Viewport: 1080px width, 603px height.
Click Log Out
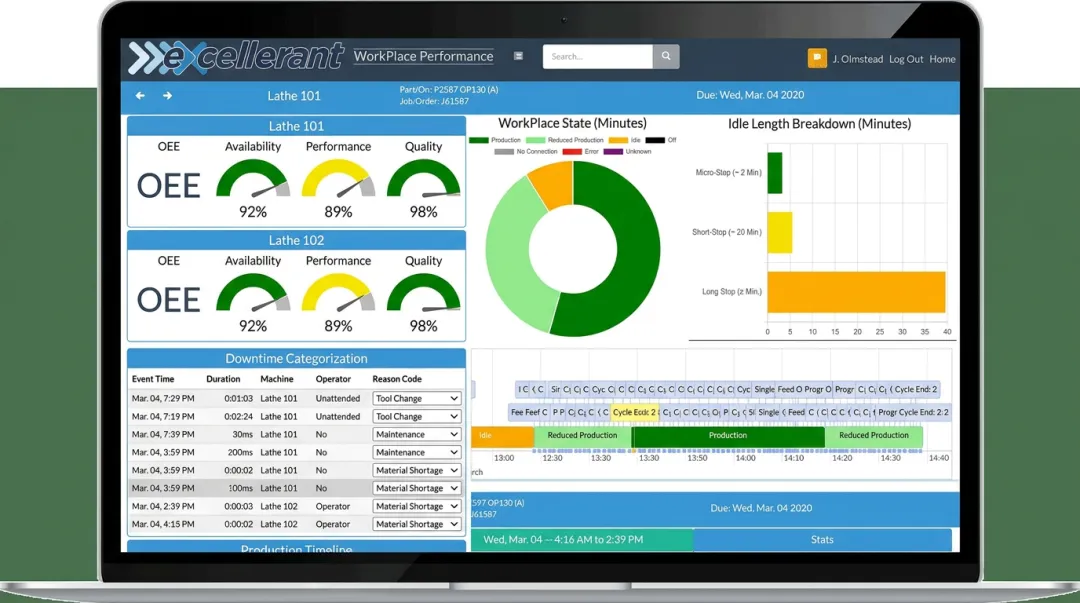tap(906, 59)
